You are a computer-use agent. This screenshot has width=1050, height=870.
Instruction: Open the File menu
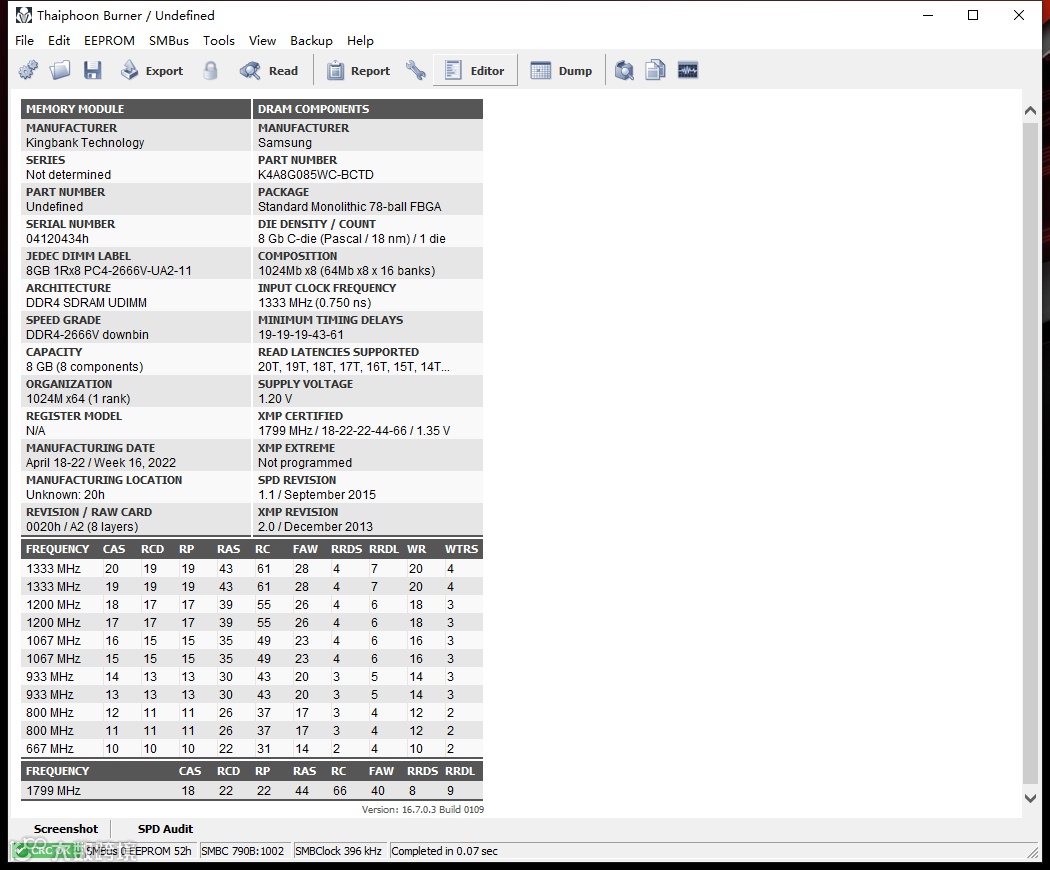pos(24,40)
